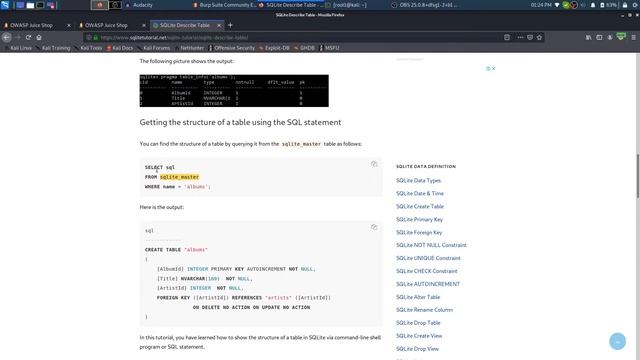Click the green checkmark tray icon

click(565, 5)
